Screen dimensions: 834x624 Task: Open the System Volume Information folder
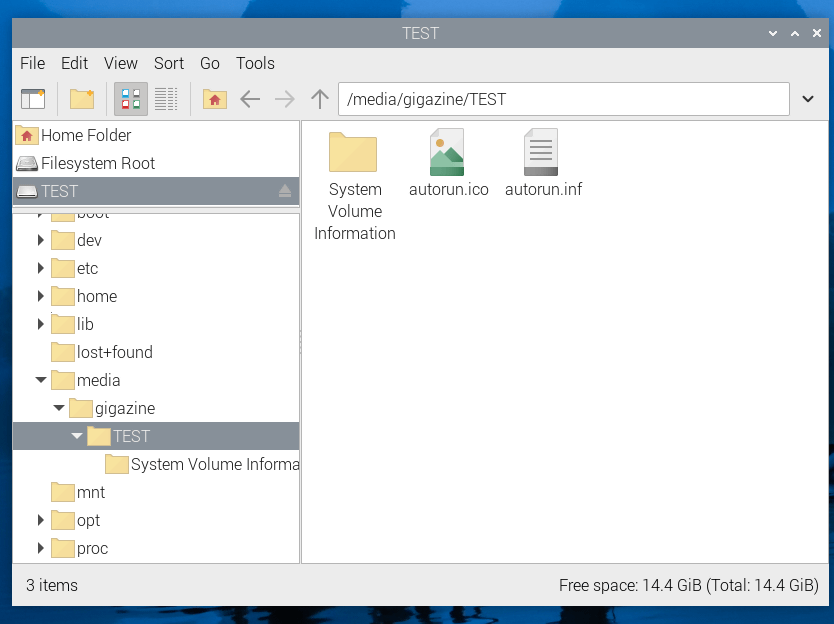[x=354, y=152]
